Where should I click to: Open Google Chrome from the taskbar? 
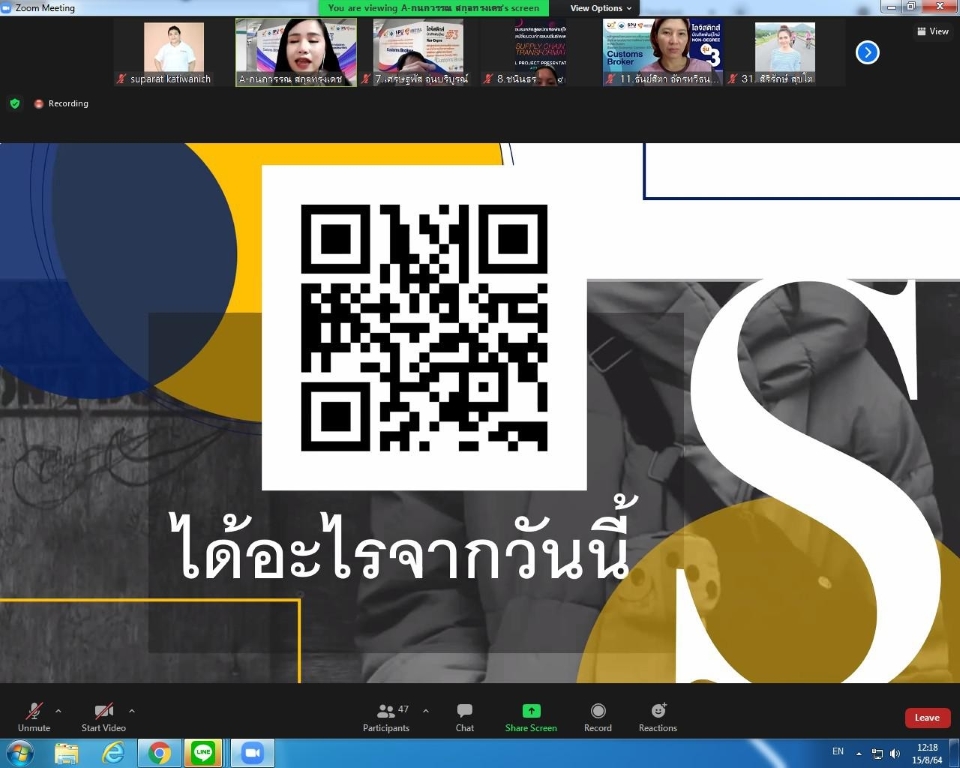159,753
